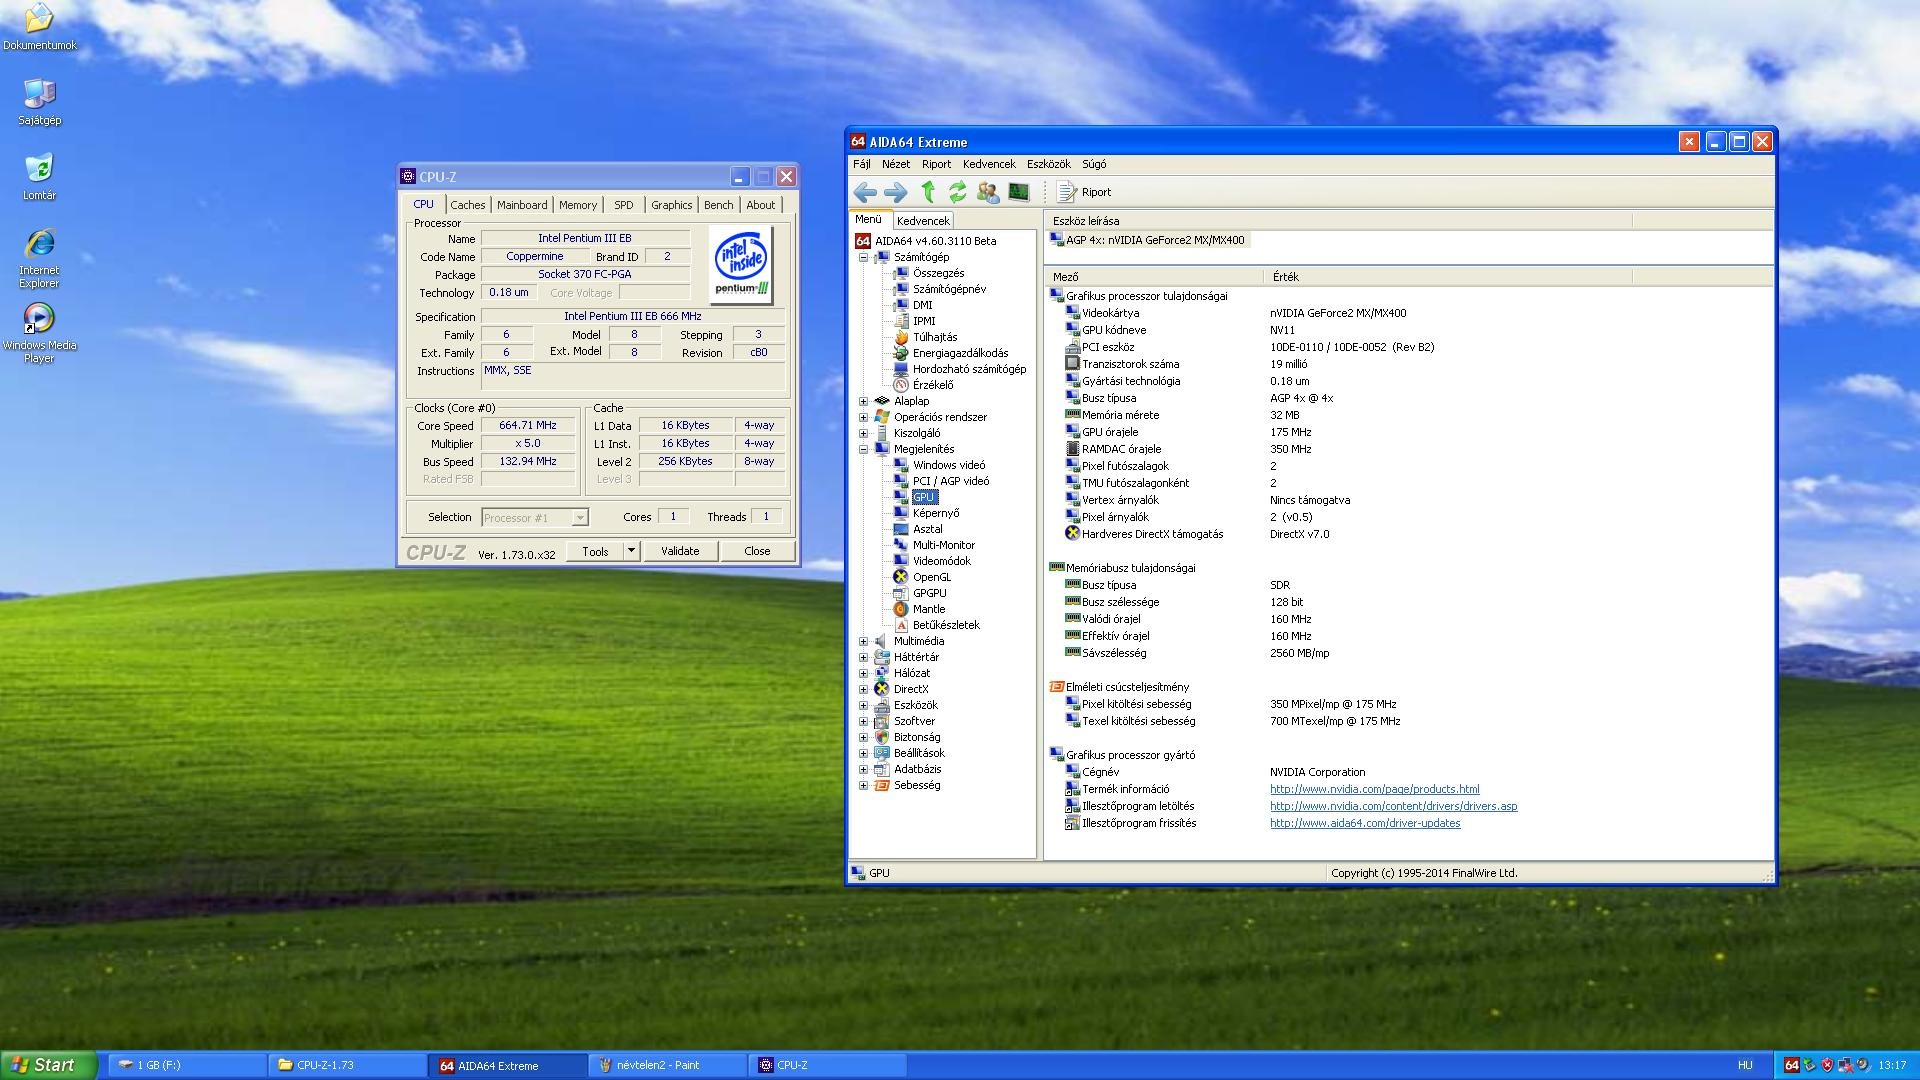Click the CPU-Z Validate button

[680, 551]
